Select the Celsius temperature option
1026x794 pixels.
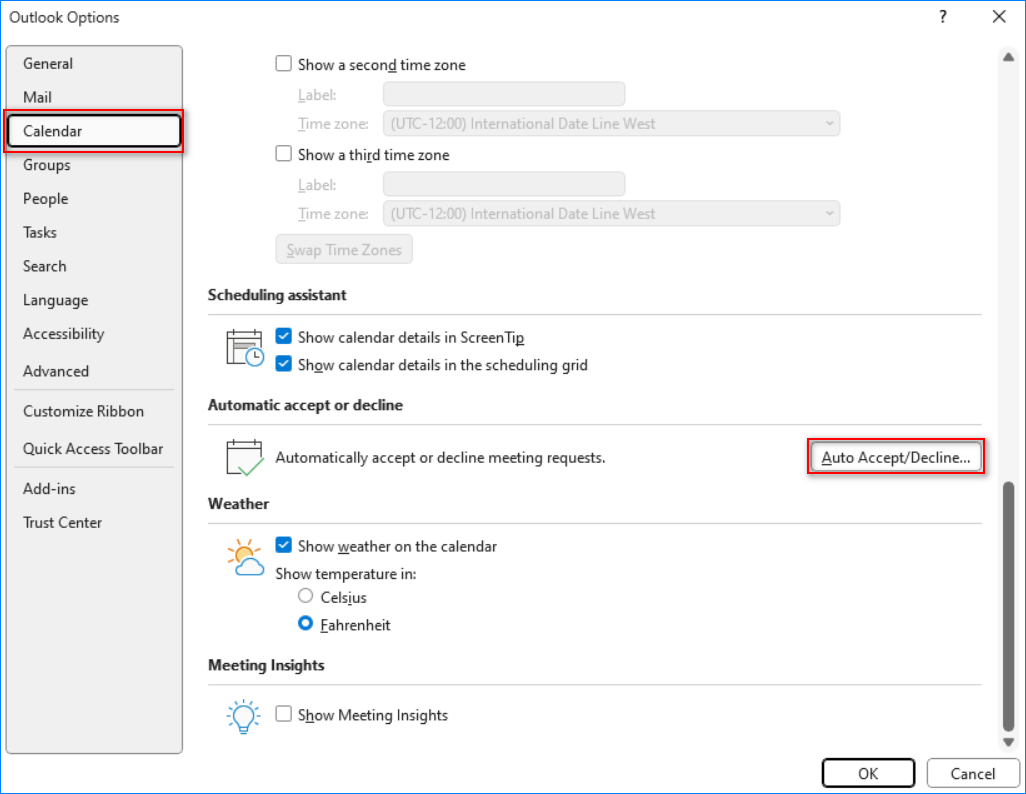click(x=305, y=596)
